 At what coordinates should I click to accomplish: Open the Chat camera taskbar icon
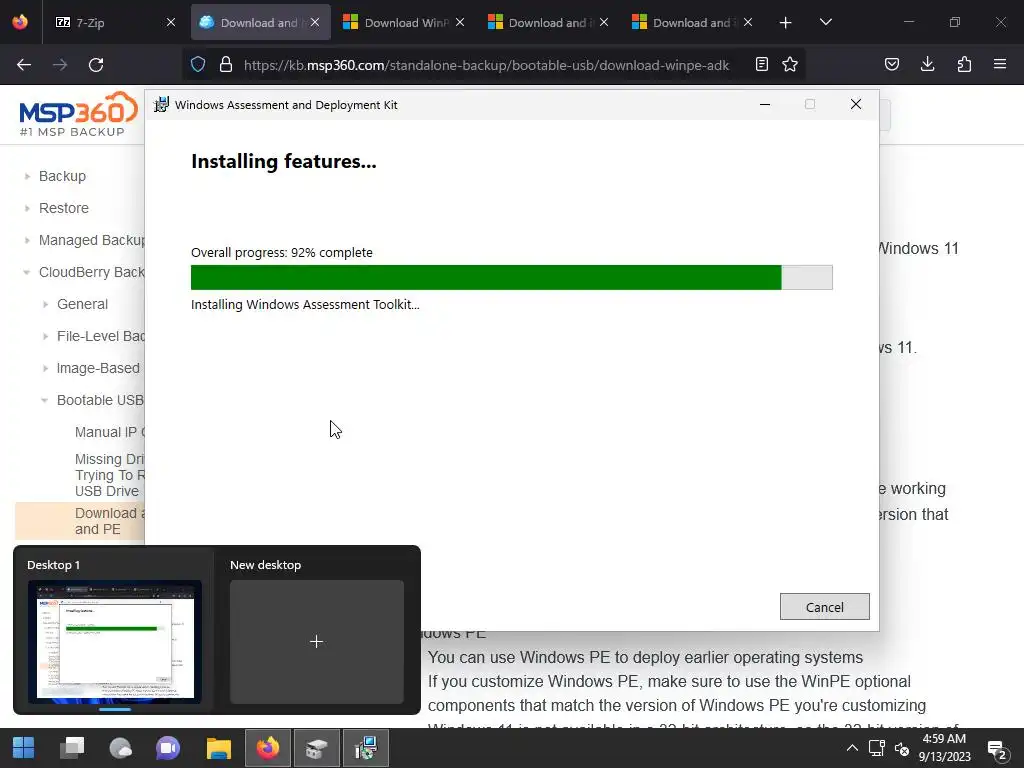pyautogui.click(x=168, y=748)
